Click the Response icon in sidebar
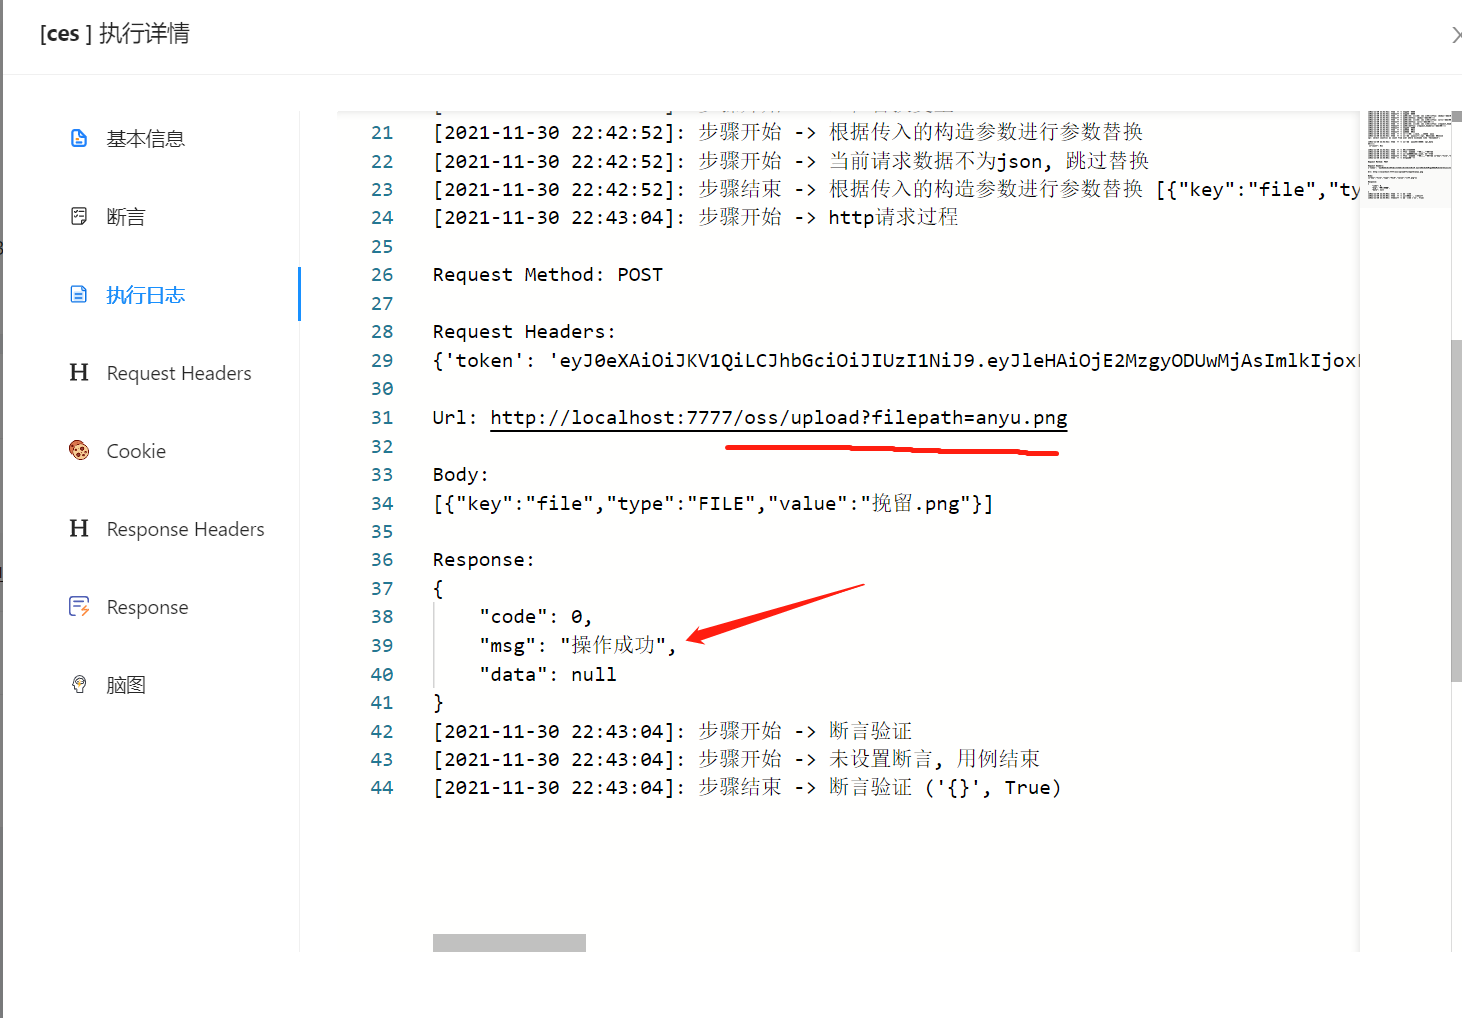Screen dimensions: 1462x1018 tap(79, 606)
